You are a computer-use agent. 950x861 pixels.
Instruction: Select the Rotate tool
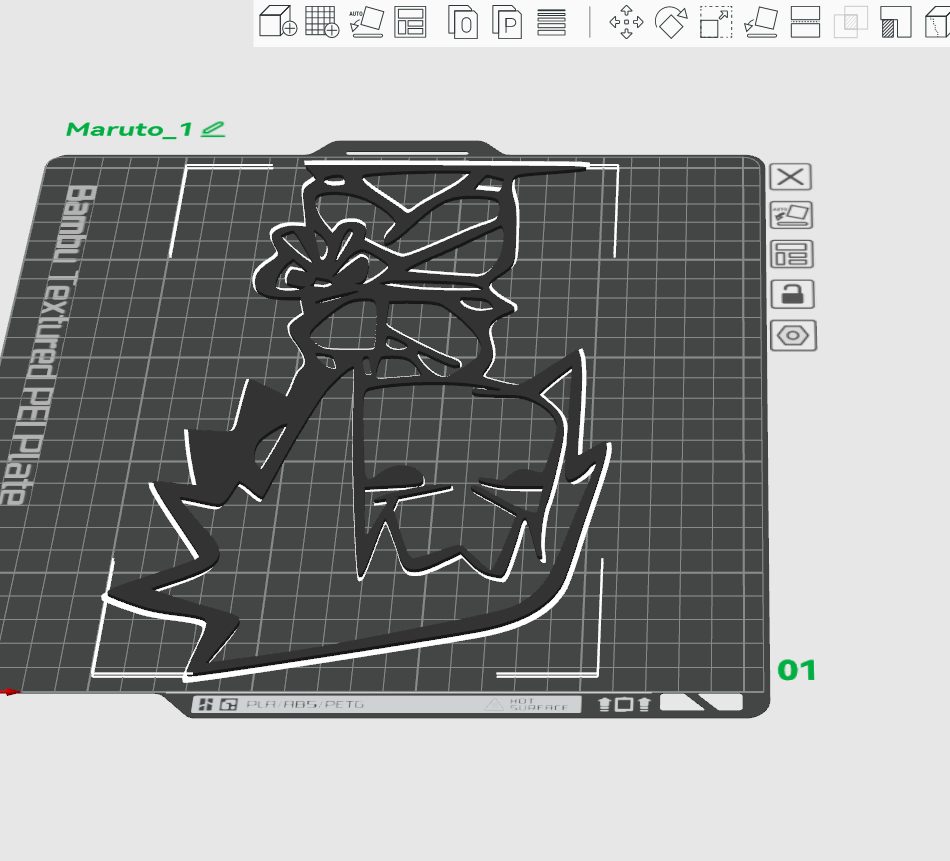671,22
